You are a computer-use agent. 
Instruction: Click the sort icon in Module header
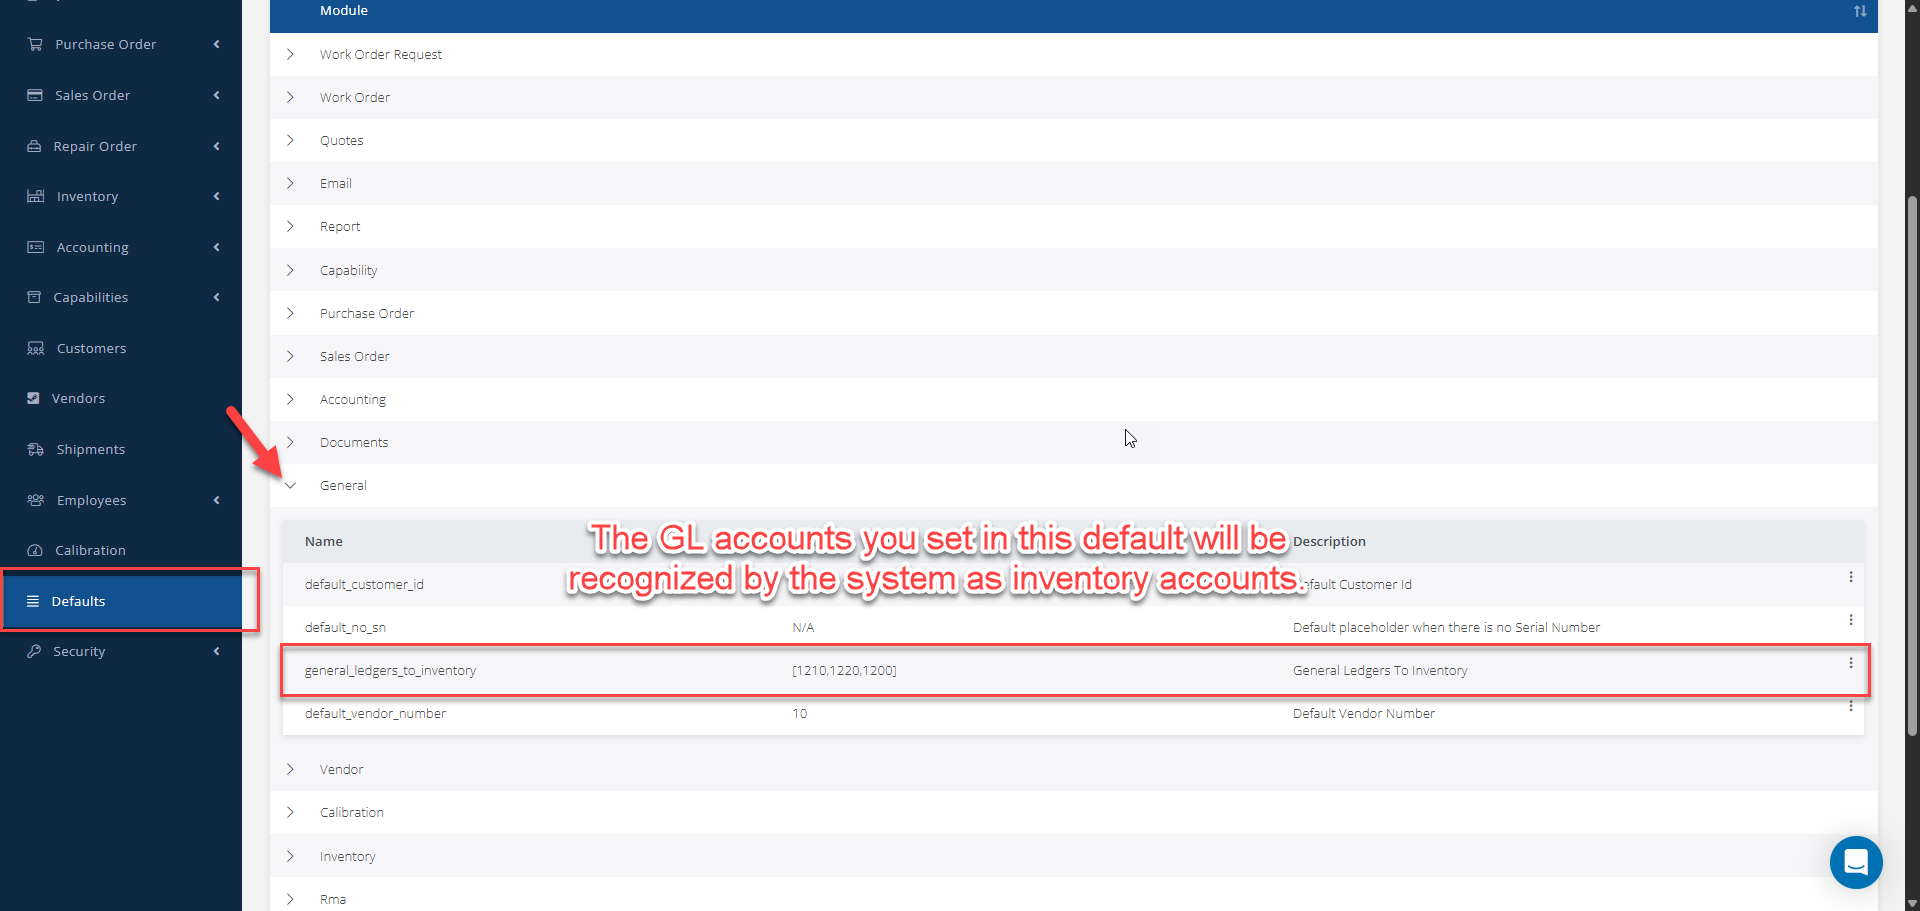click(x=1859, y=11)
